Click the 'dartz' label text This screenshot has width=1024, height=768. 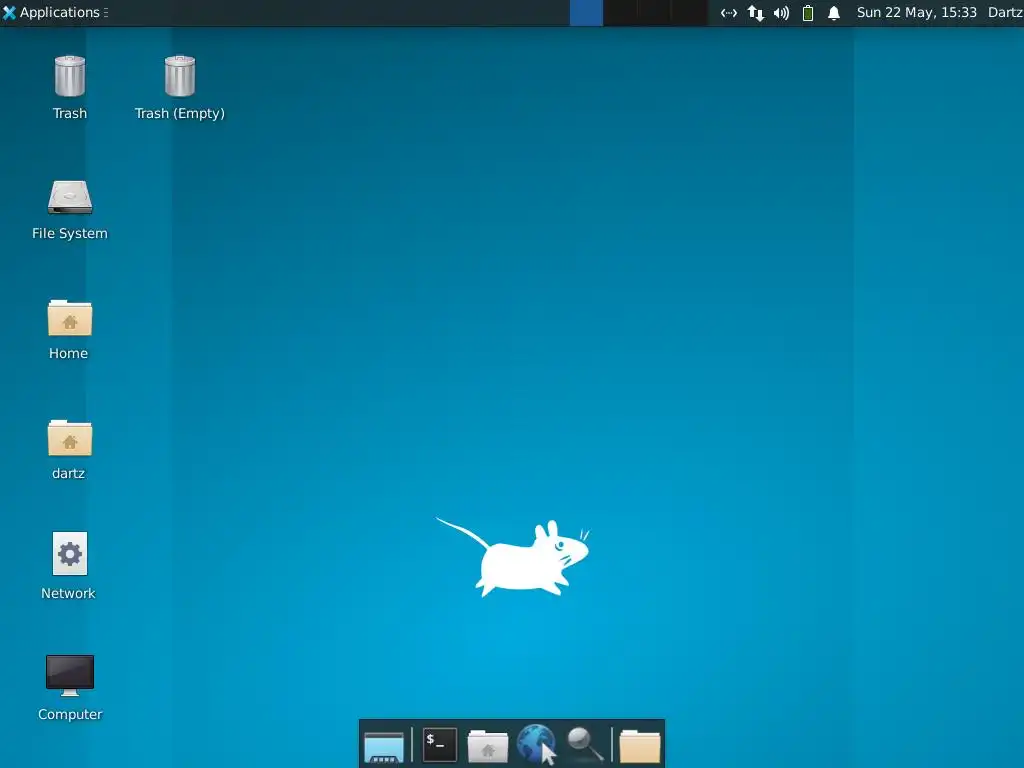click(69, 473)
